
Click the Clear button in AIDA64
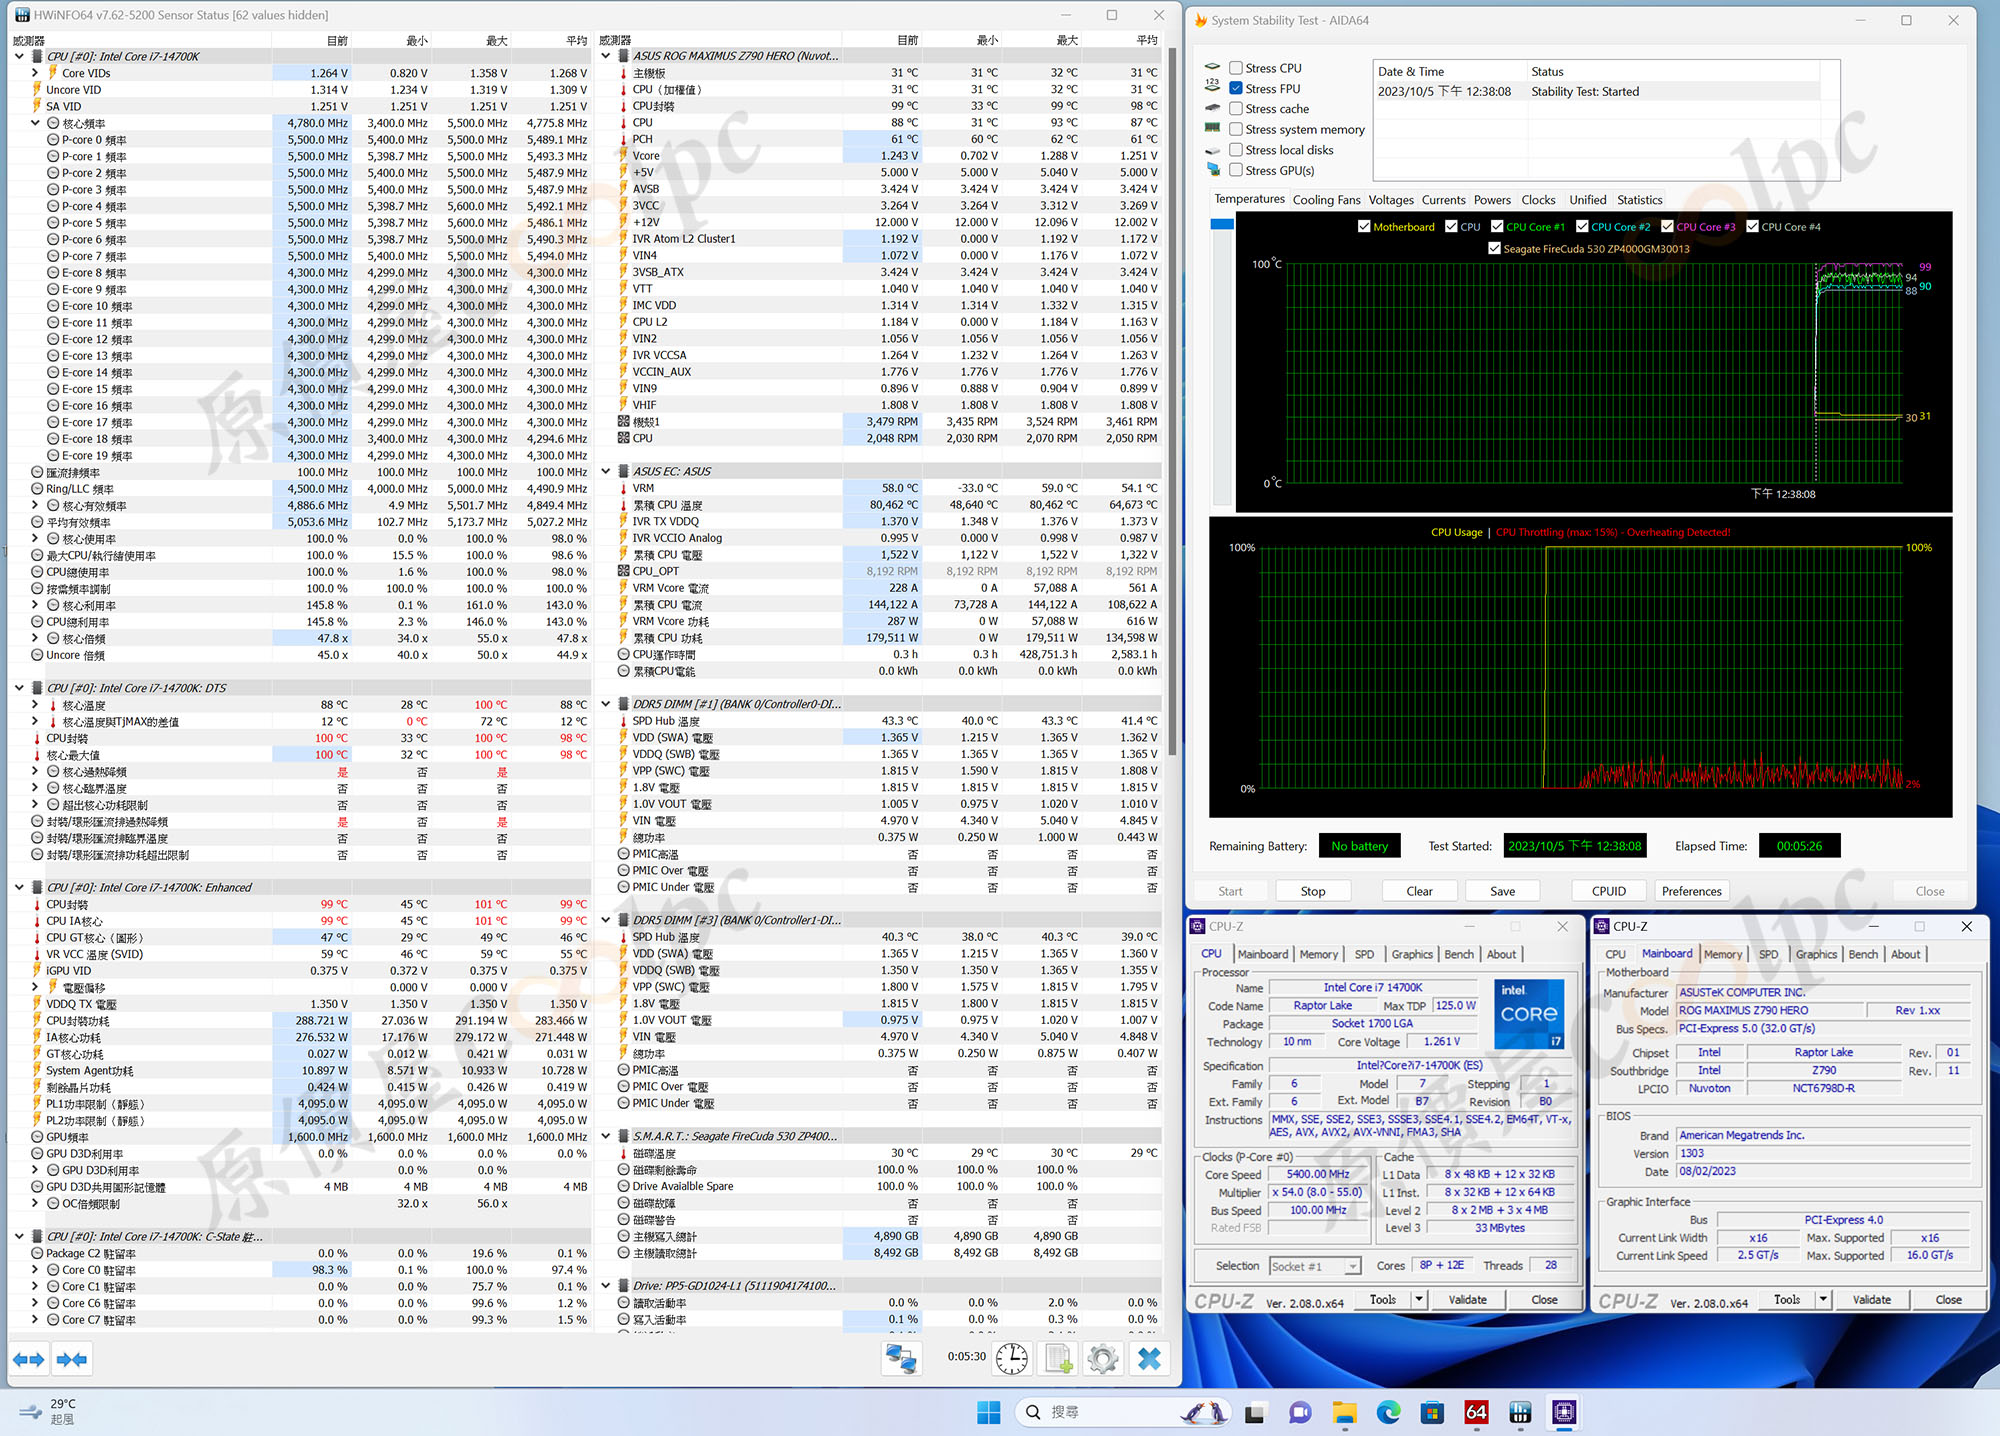[1419, 892]
